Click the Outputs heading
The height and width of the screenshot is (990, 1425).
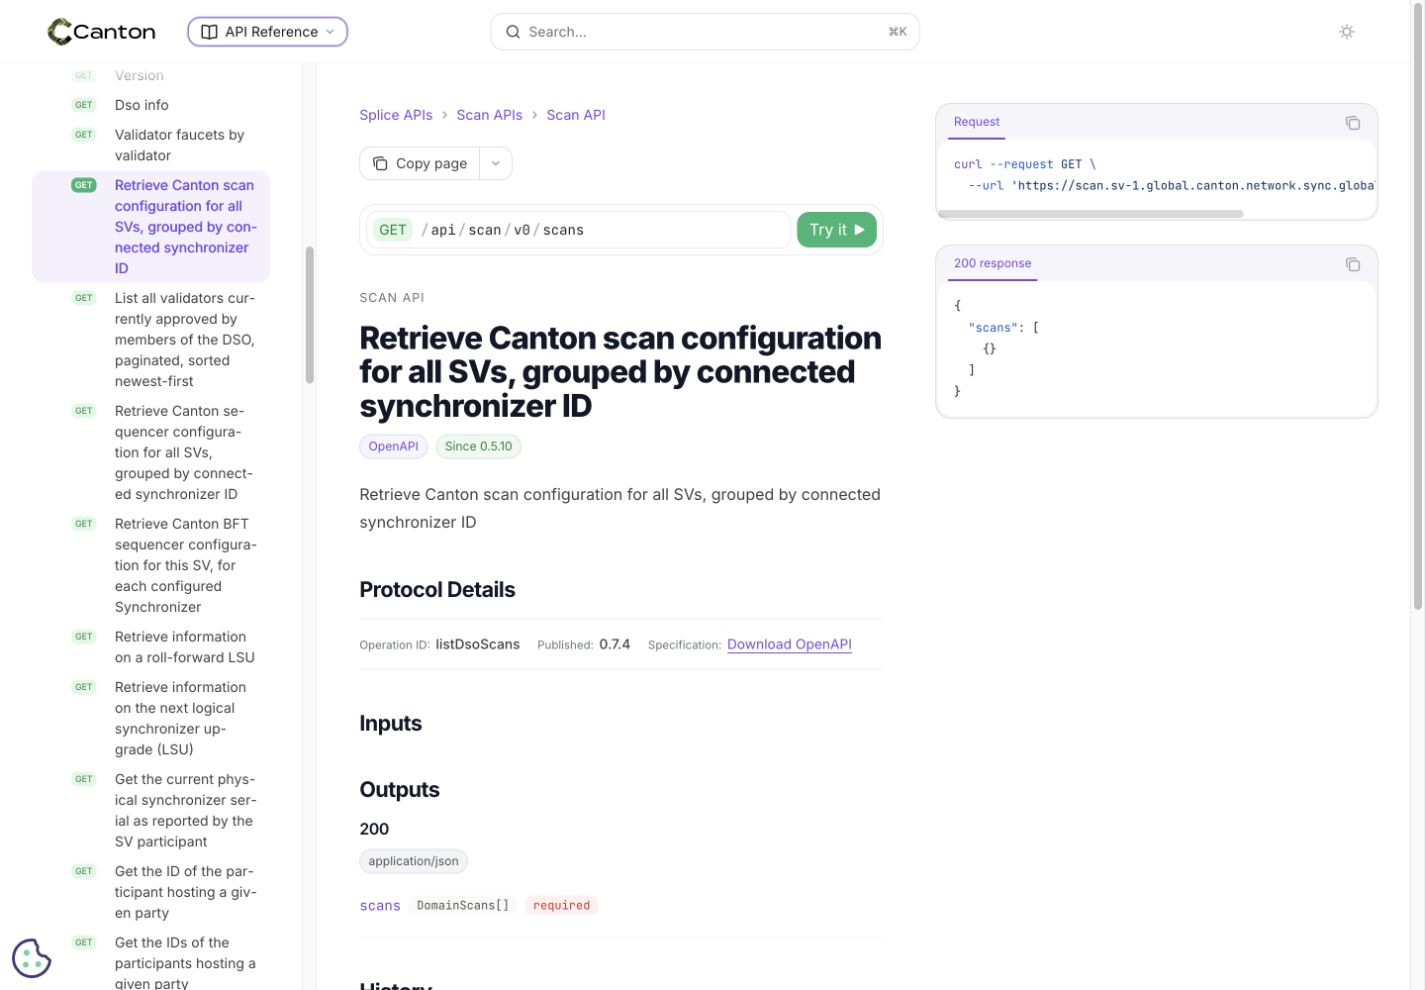point(399,790)
